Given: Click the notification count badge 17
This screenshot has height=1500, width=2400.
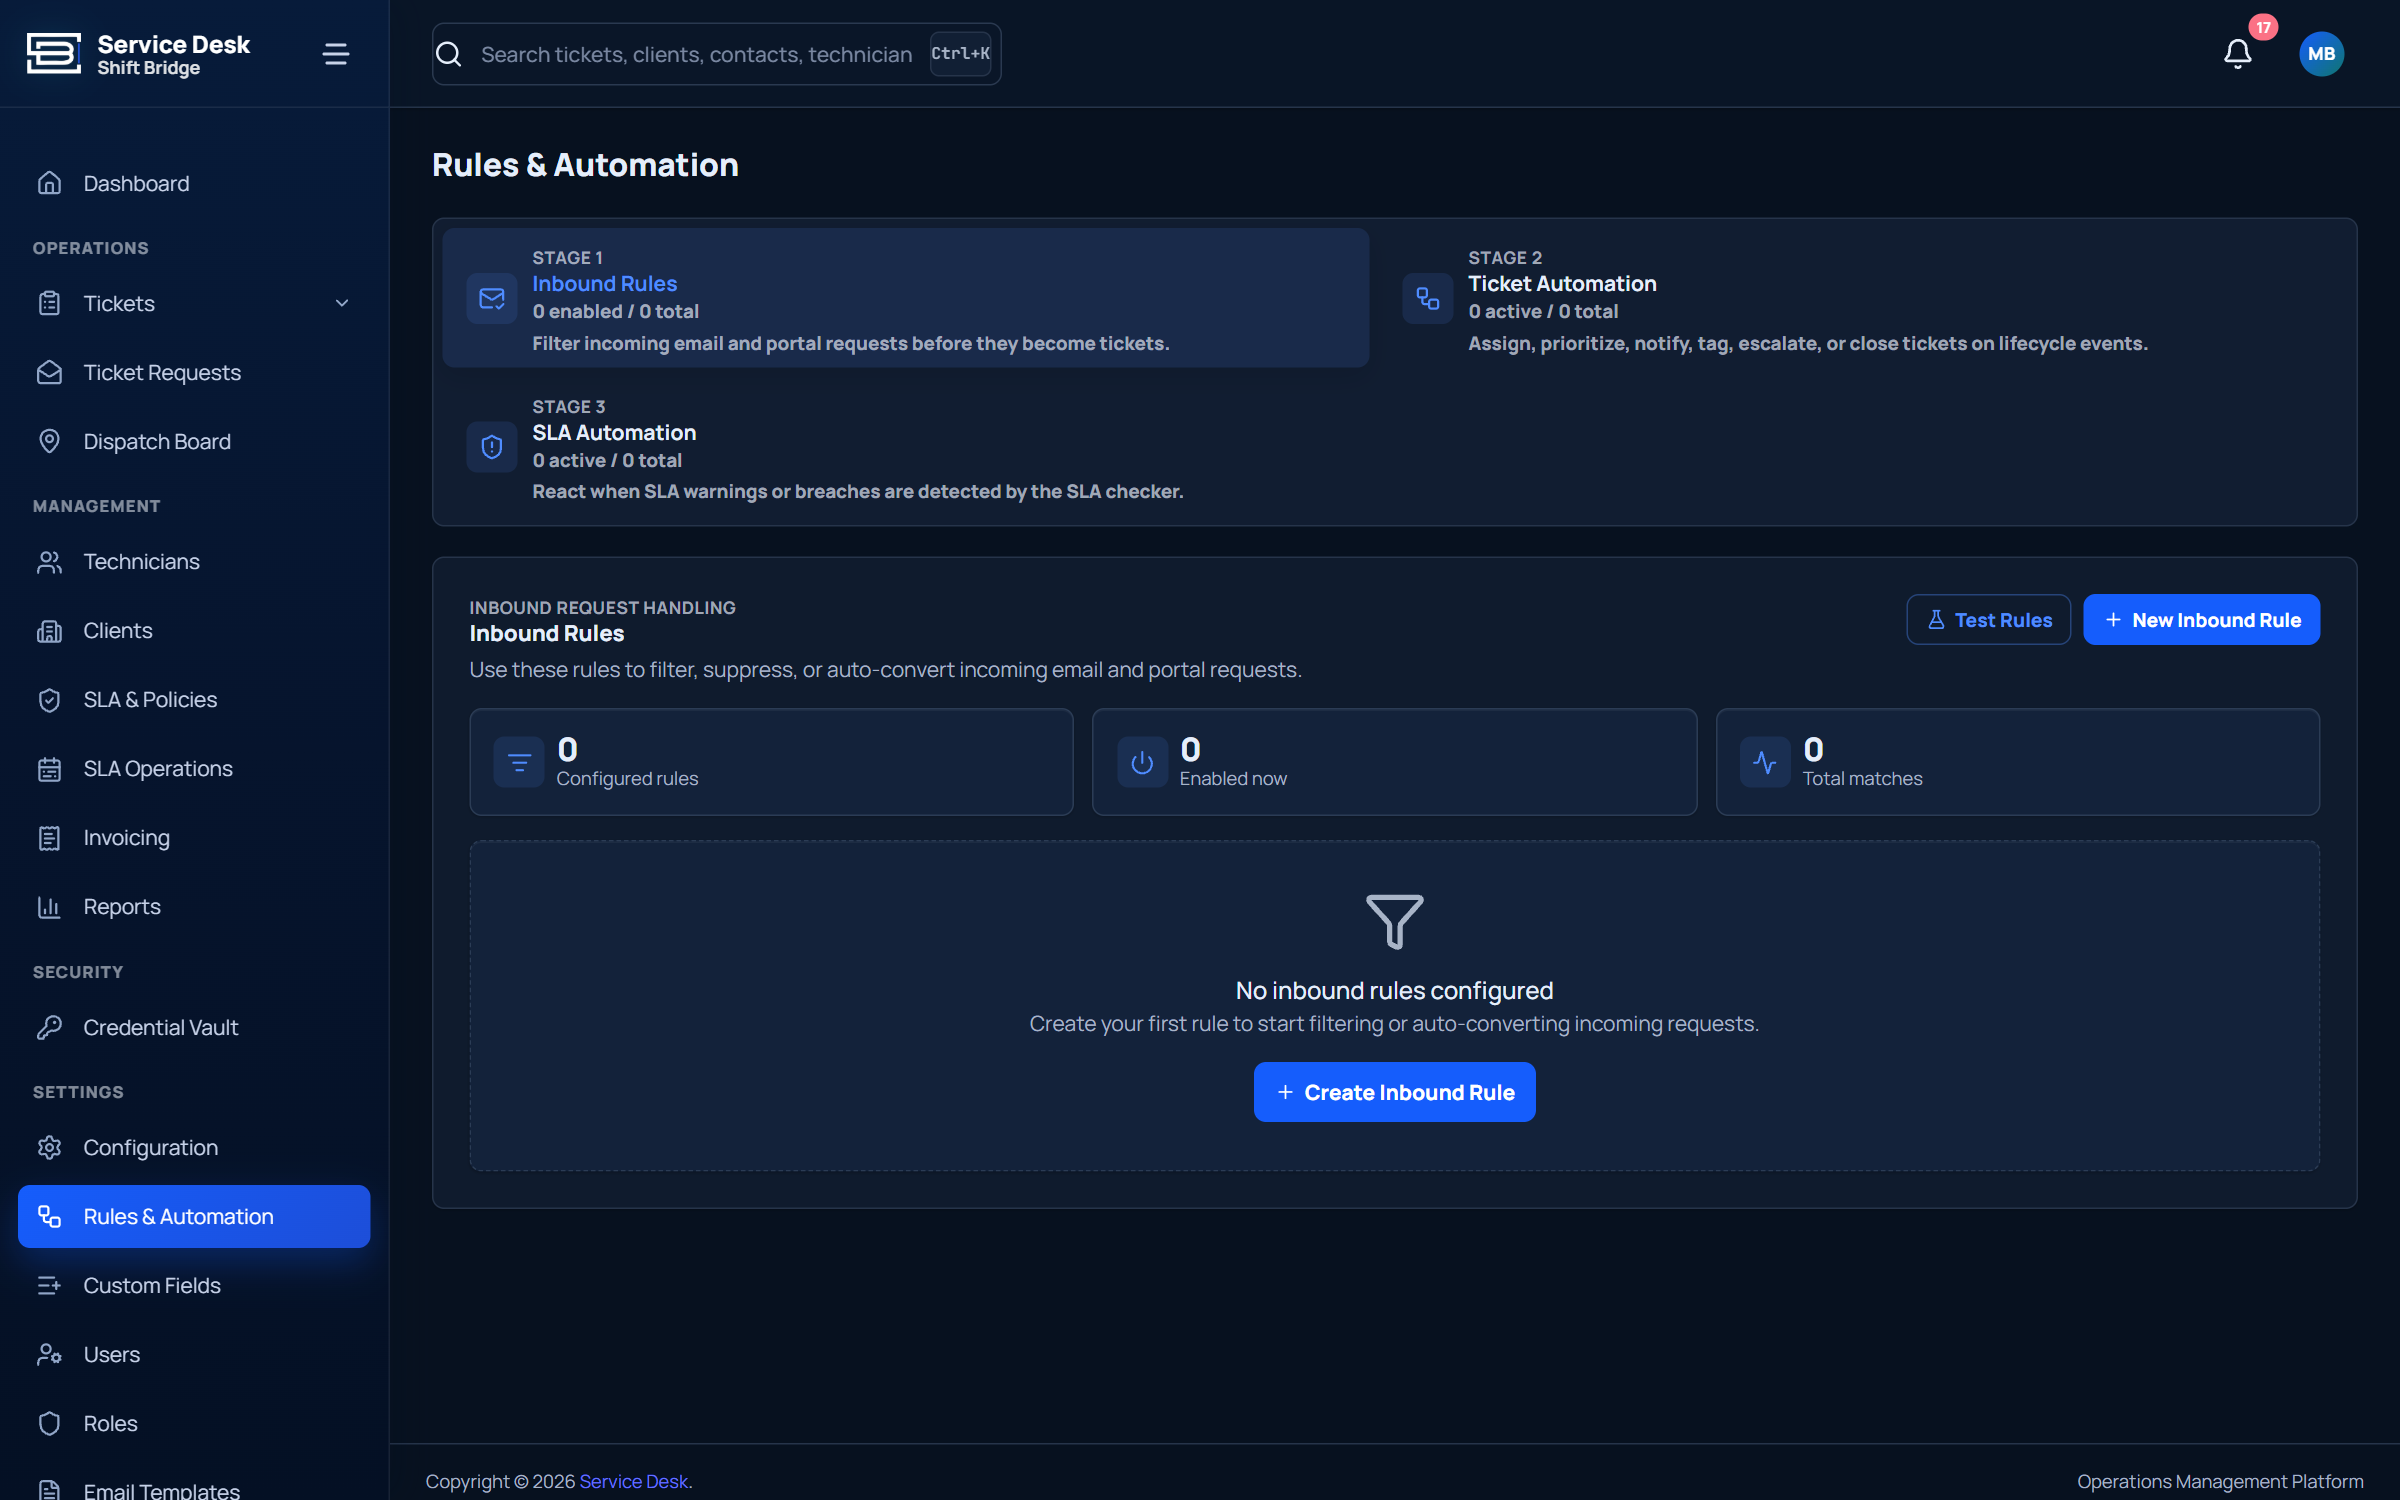Looking at the screenshot, I should 2264,27.
